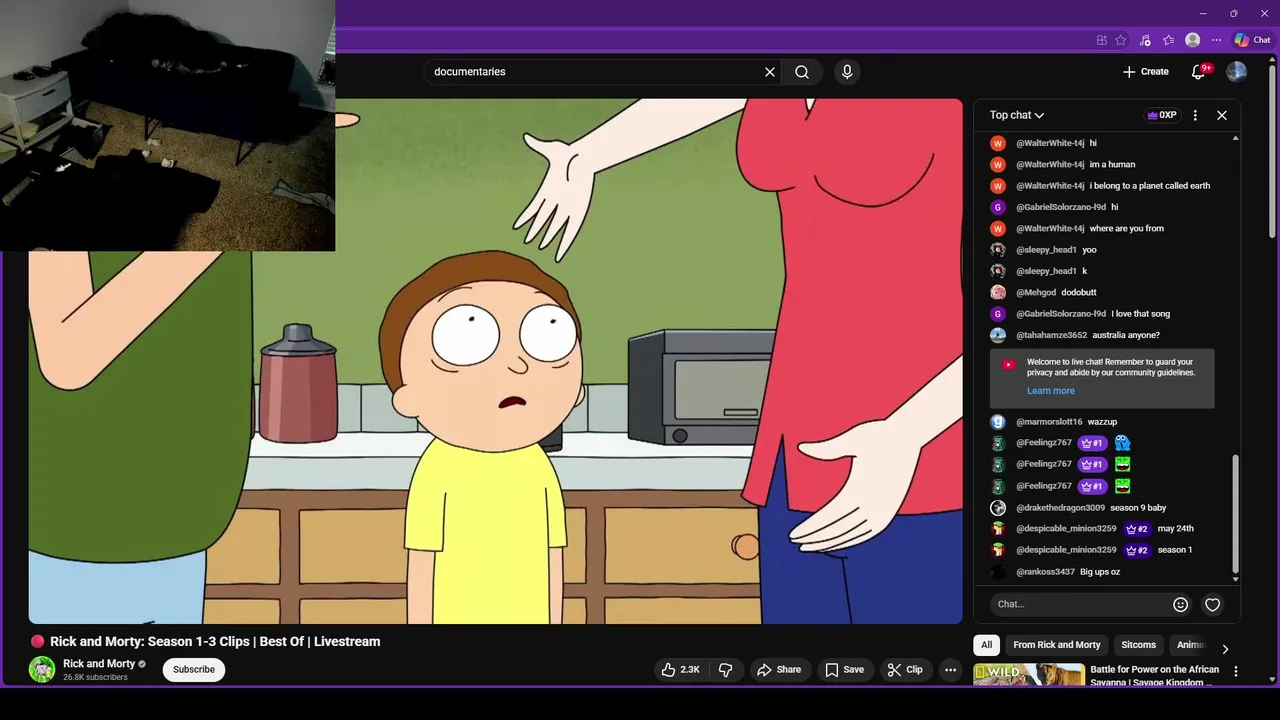This screenshot has width=1280, height=720.
Task: Clear the documentaries search text
Action: pyautogui.click(x=770, y=72)
